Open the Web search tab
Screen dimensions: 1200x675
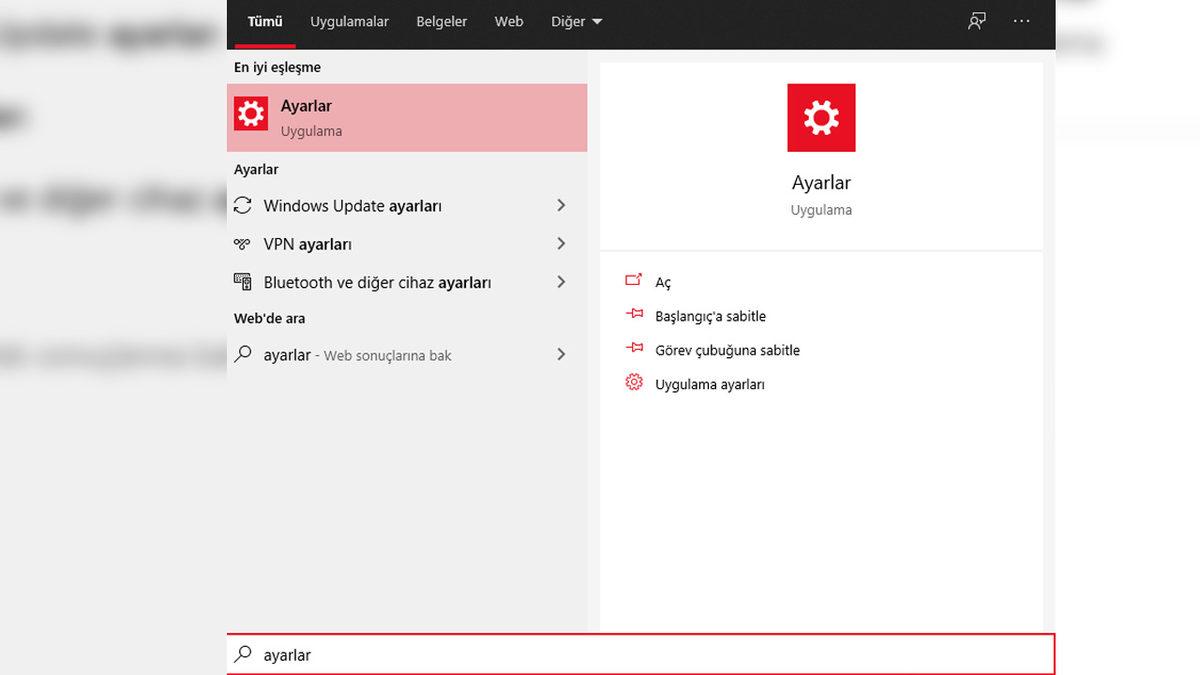[508, 20]
